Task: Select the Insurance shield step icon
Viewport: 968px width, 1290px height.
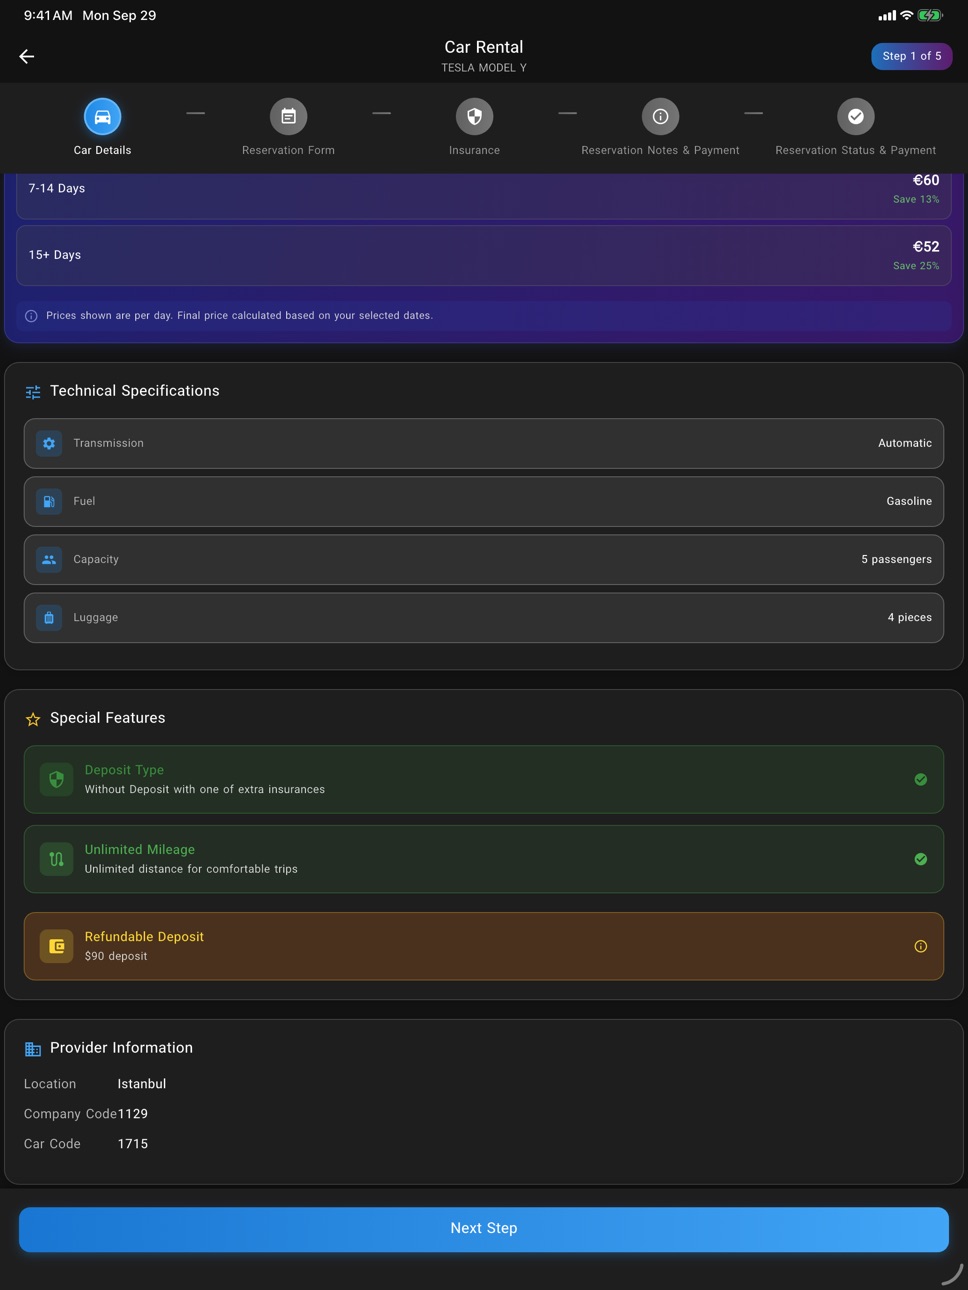Action: 474,117
